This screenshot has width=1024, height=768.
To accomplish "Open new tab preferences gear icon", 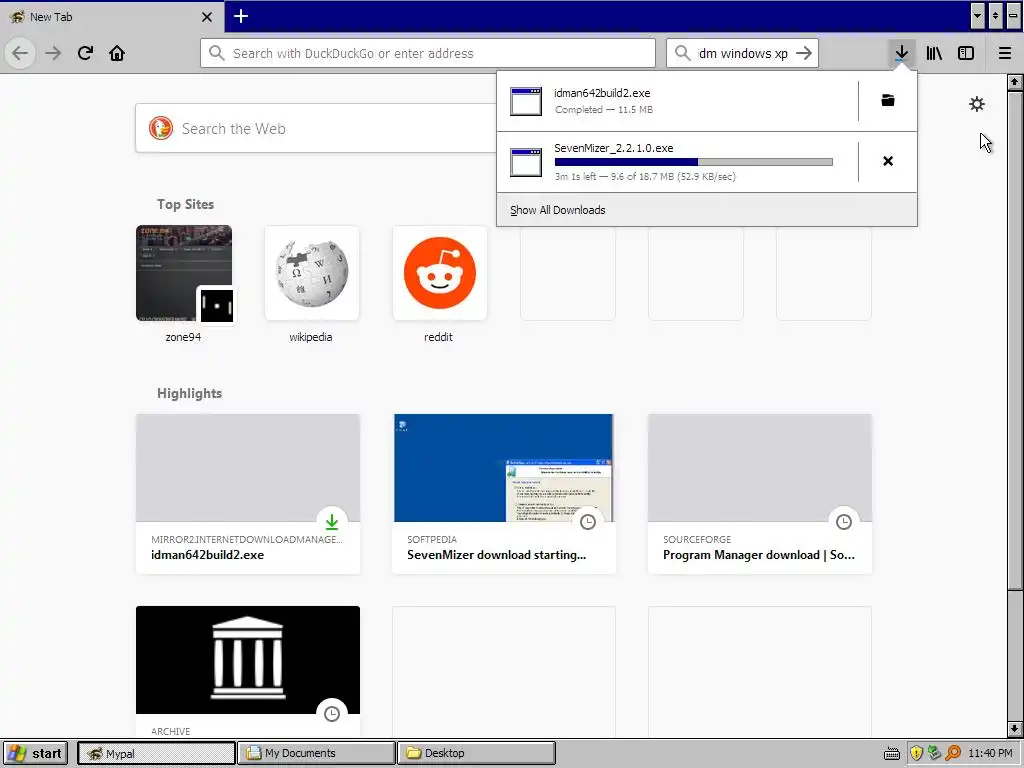I will (976, 104).
